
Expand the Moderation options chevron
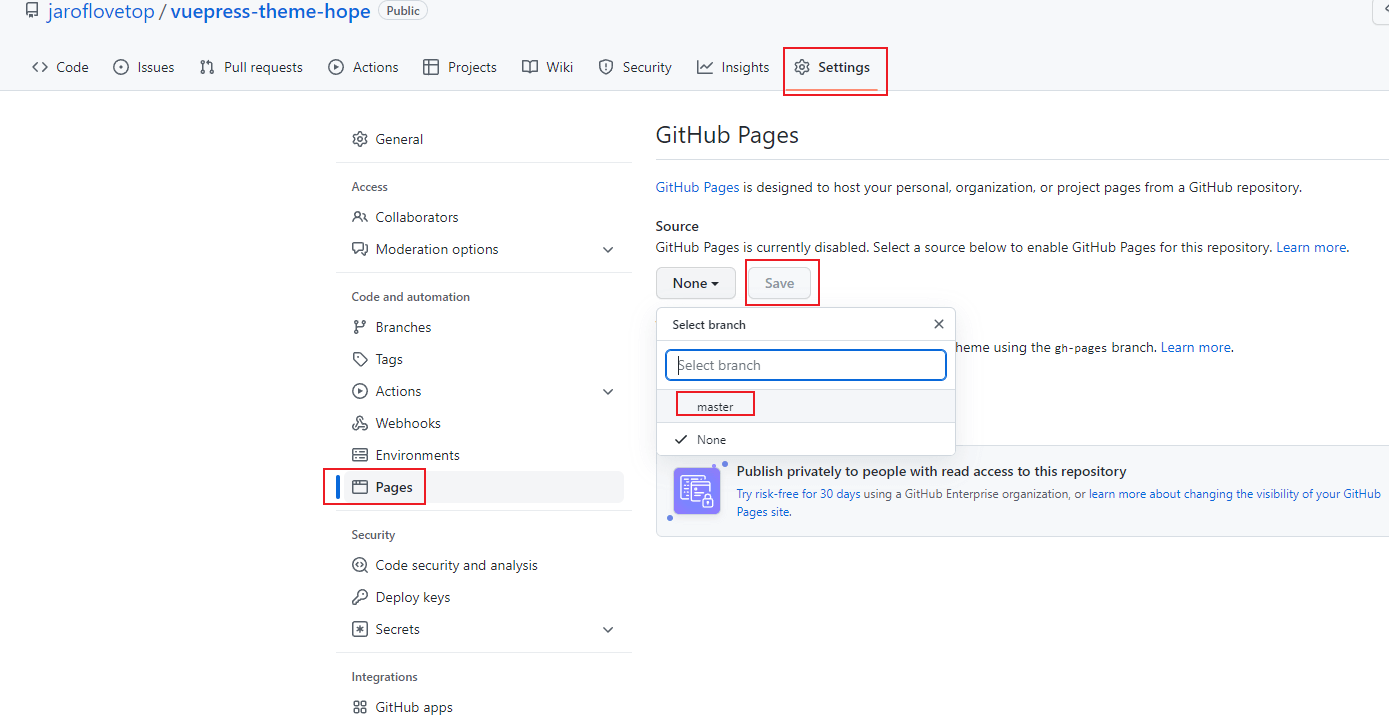coord(608,249)
